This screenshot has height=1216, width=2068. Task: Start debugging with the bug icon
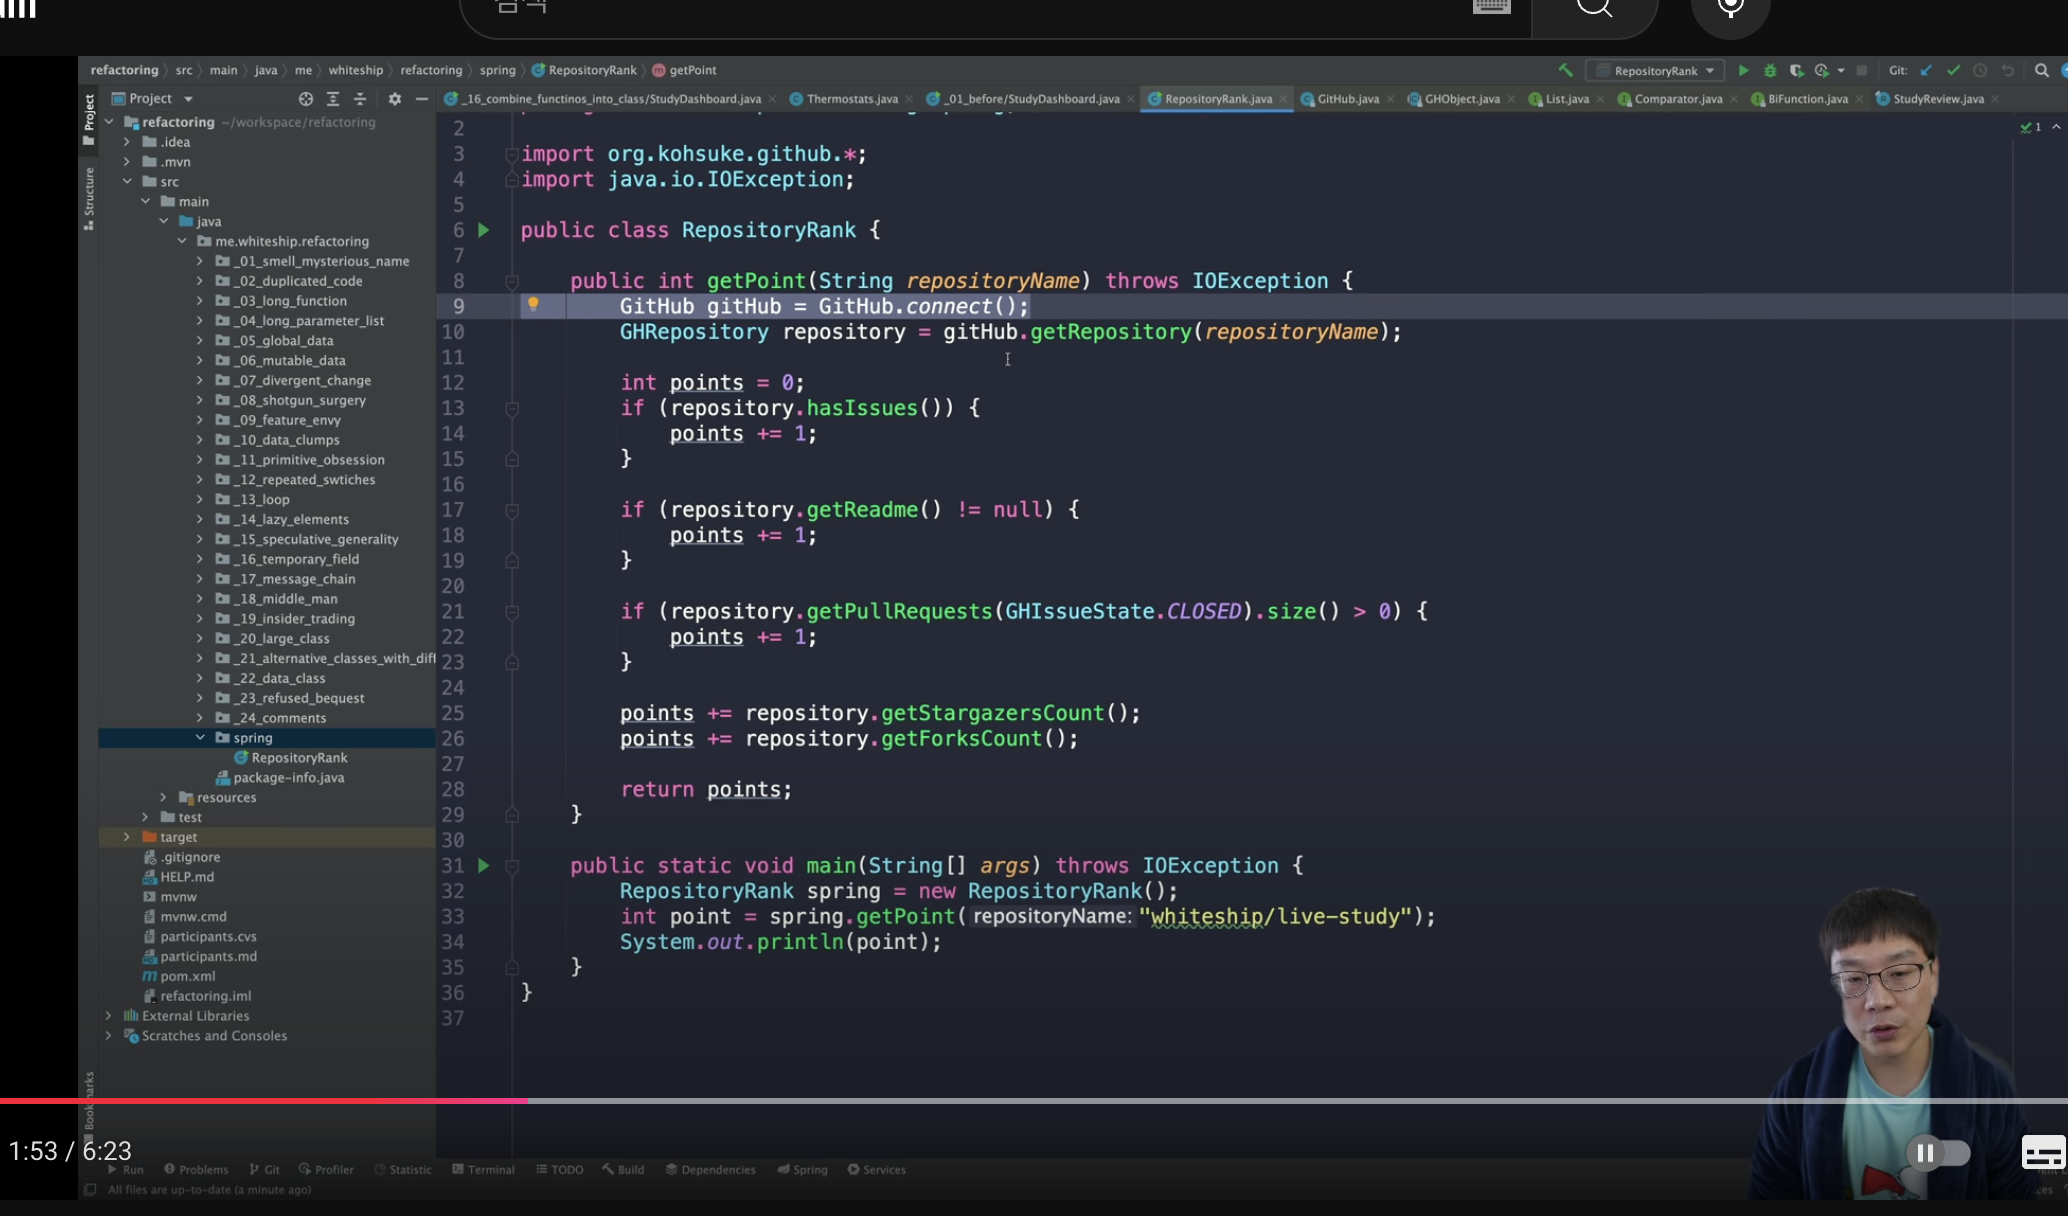pos(1770,70)
